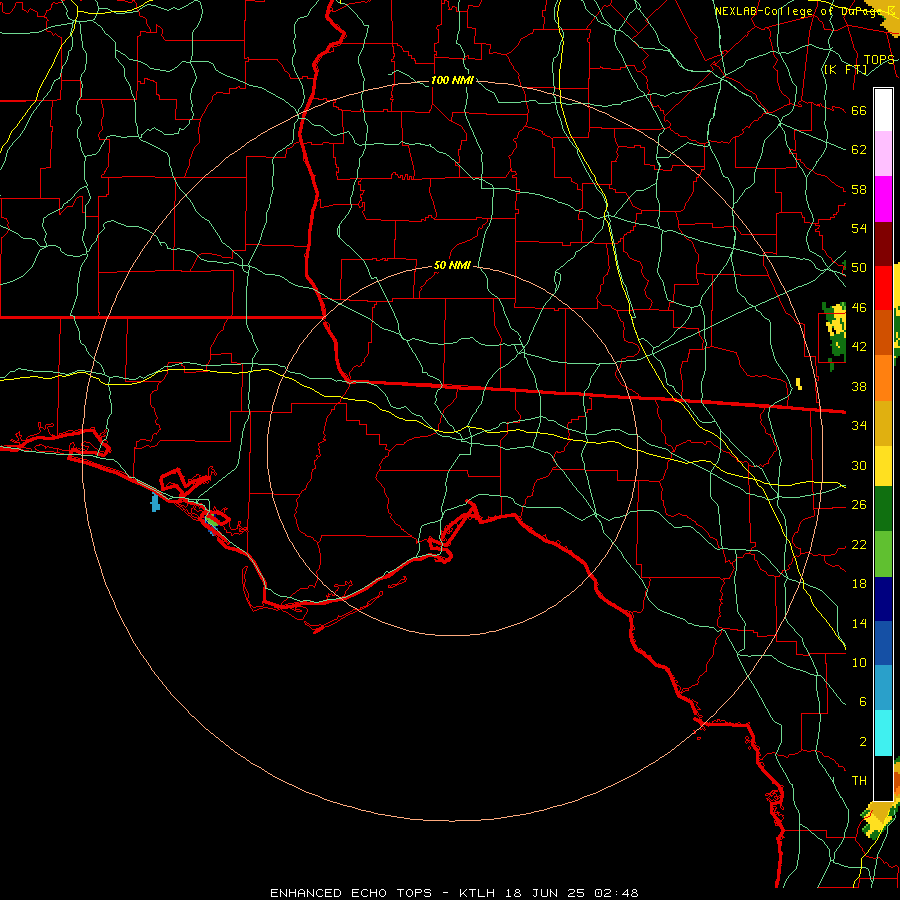900x900 pixels.
Task: Click the dark red 54 kft swatch
Action: coord(883,243)
